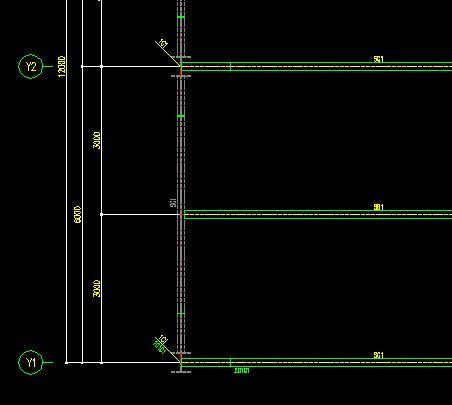Click the green tick mark on the top beam
452x405 pixels.
coord(231,66)
